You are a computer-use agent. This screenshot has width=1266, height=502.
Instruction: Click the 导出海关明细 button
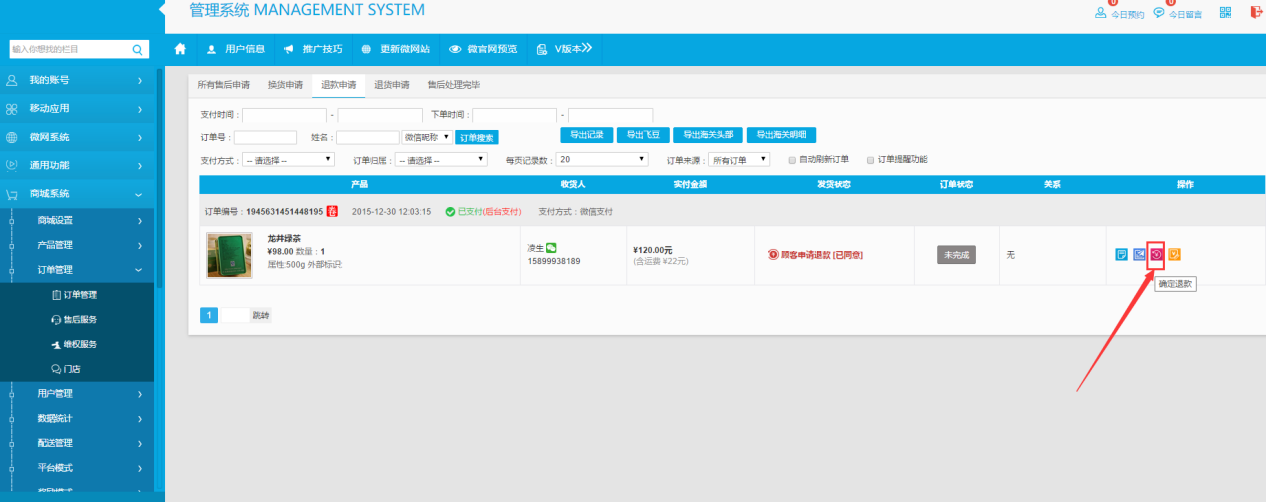click(x=783, y=134)
